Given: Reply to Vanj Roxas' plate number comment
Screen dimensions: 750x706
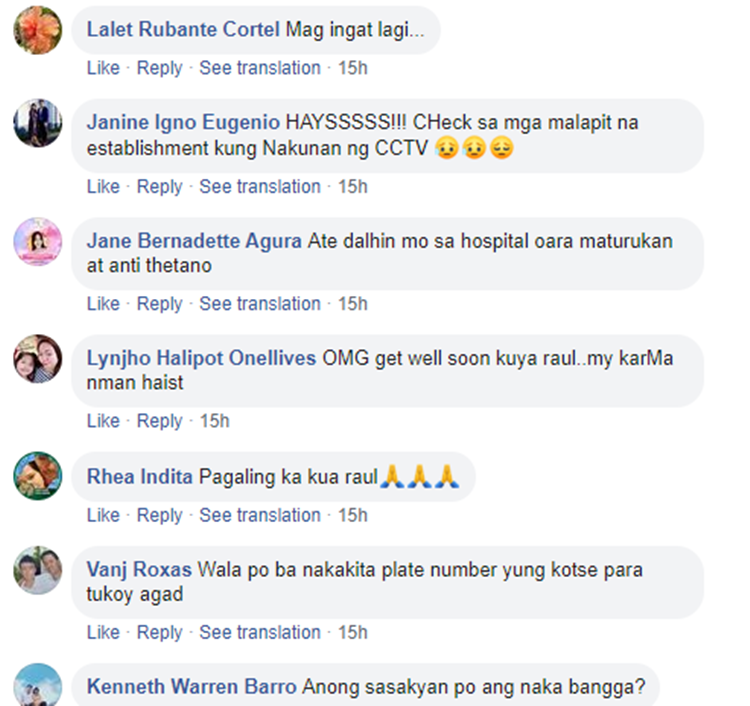Looking at the screenshot, I should point(160,632).
